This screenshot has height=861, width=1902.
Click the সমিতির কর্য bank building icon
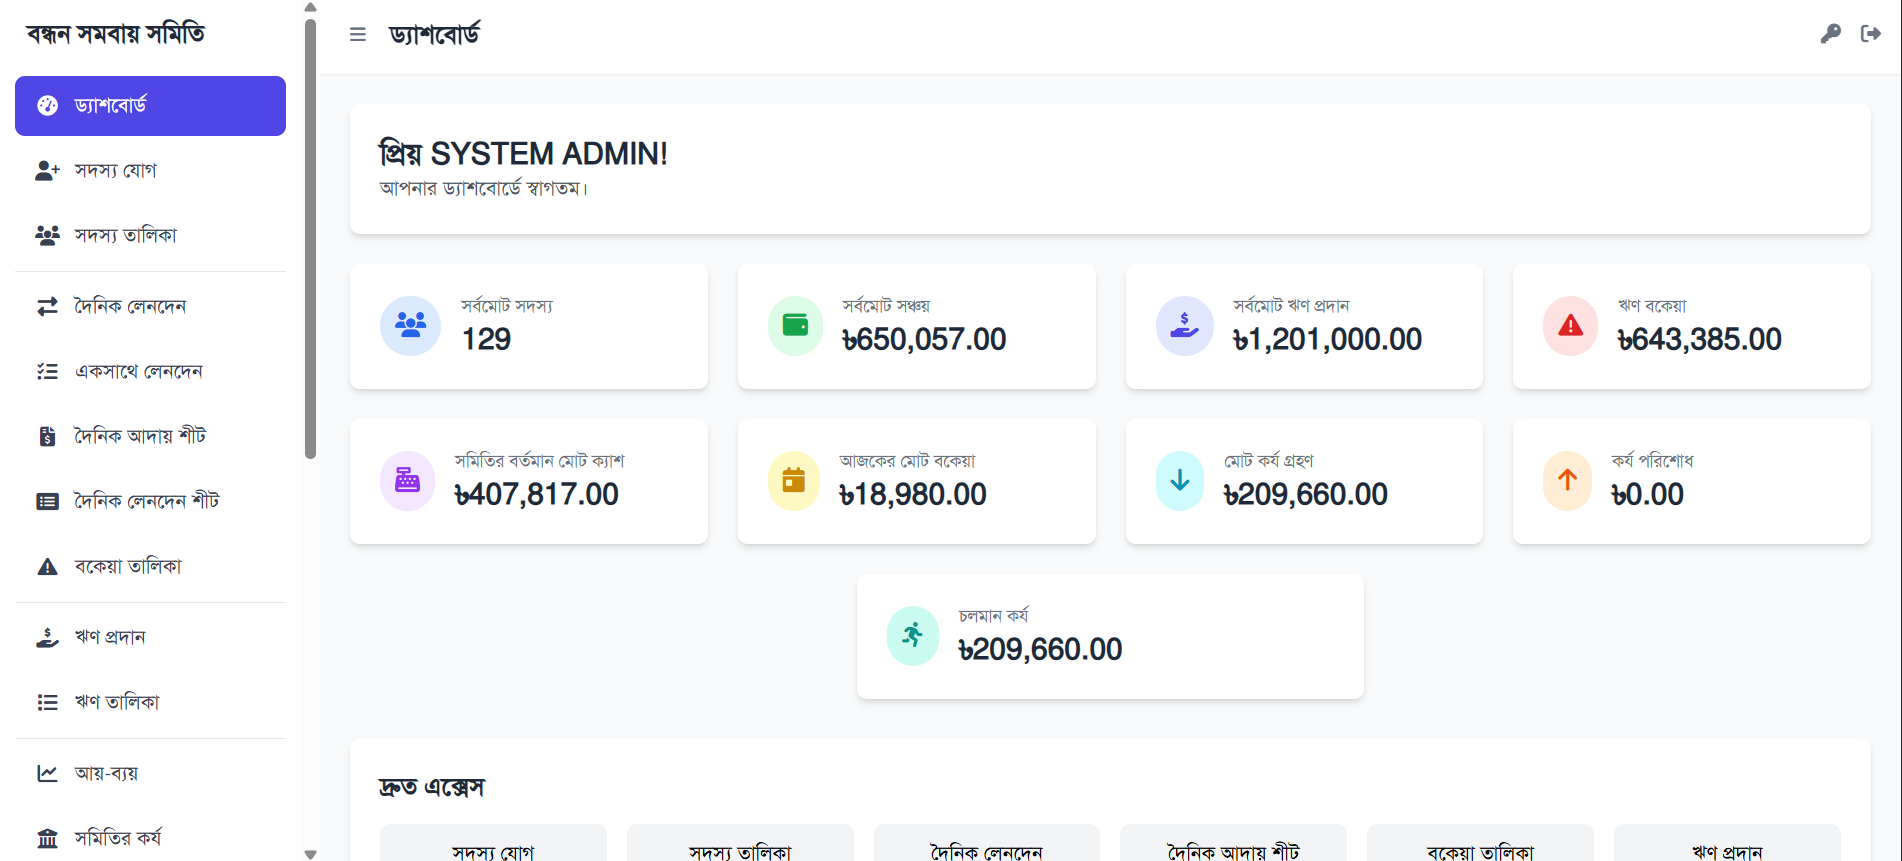(x=47, y=838)
